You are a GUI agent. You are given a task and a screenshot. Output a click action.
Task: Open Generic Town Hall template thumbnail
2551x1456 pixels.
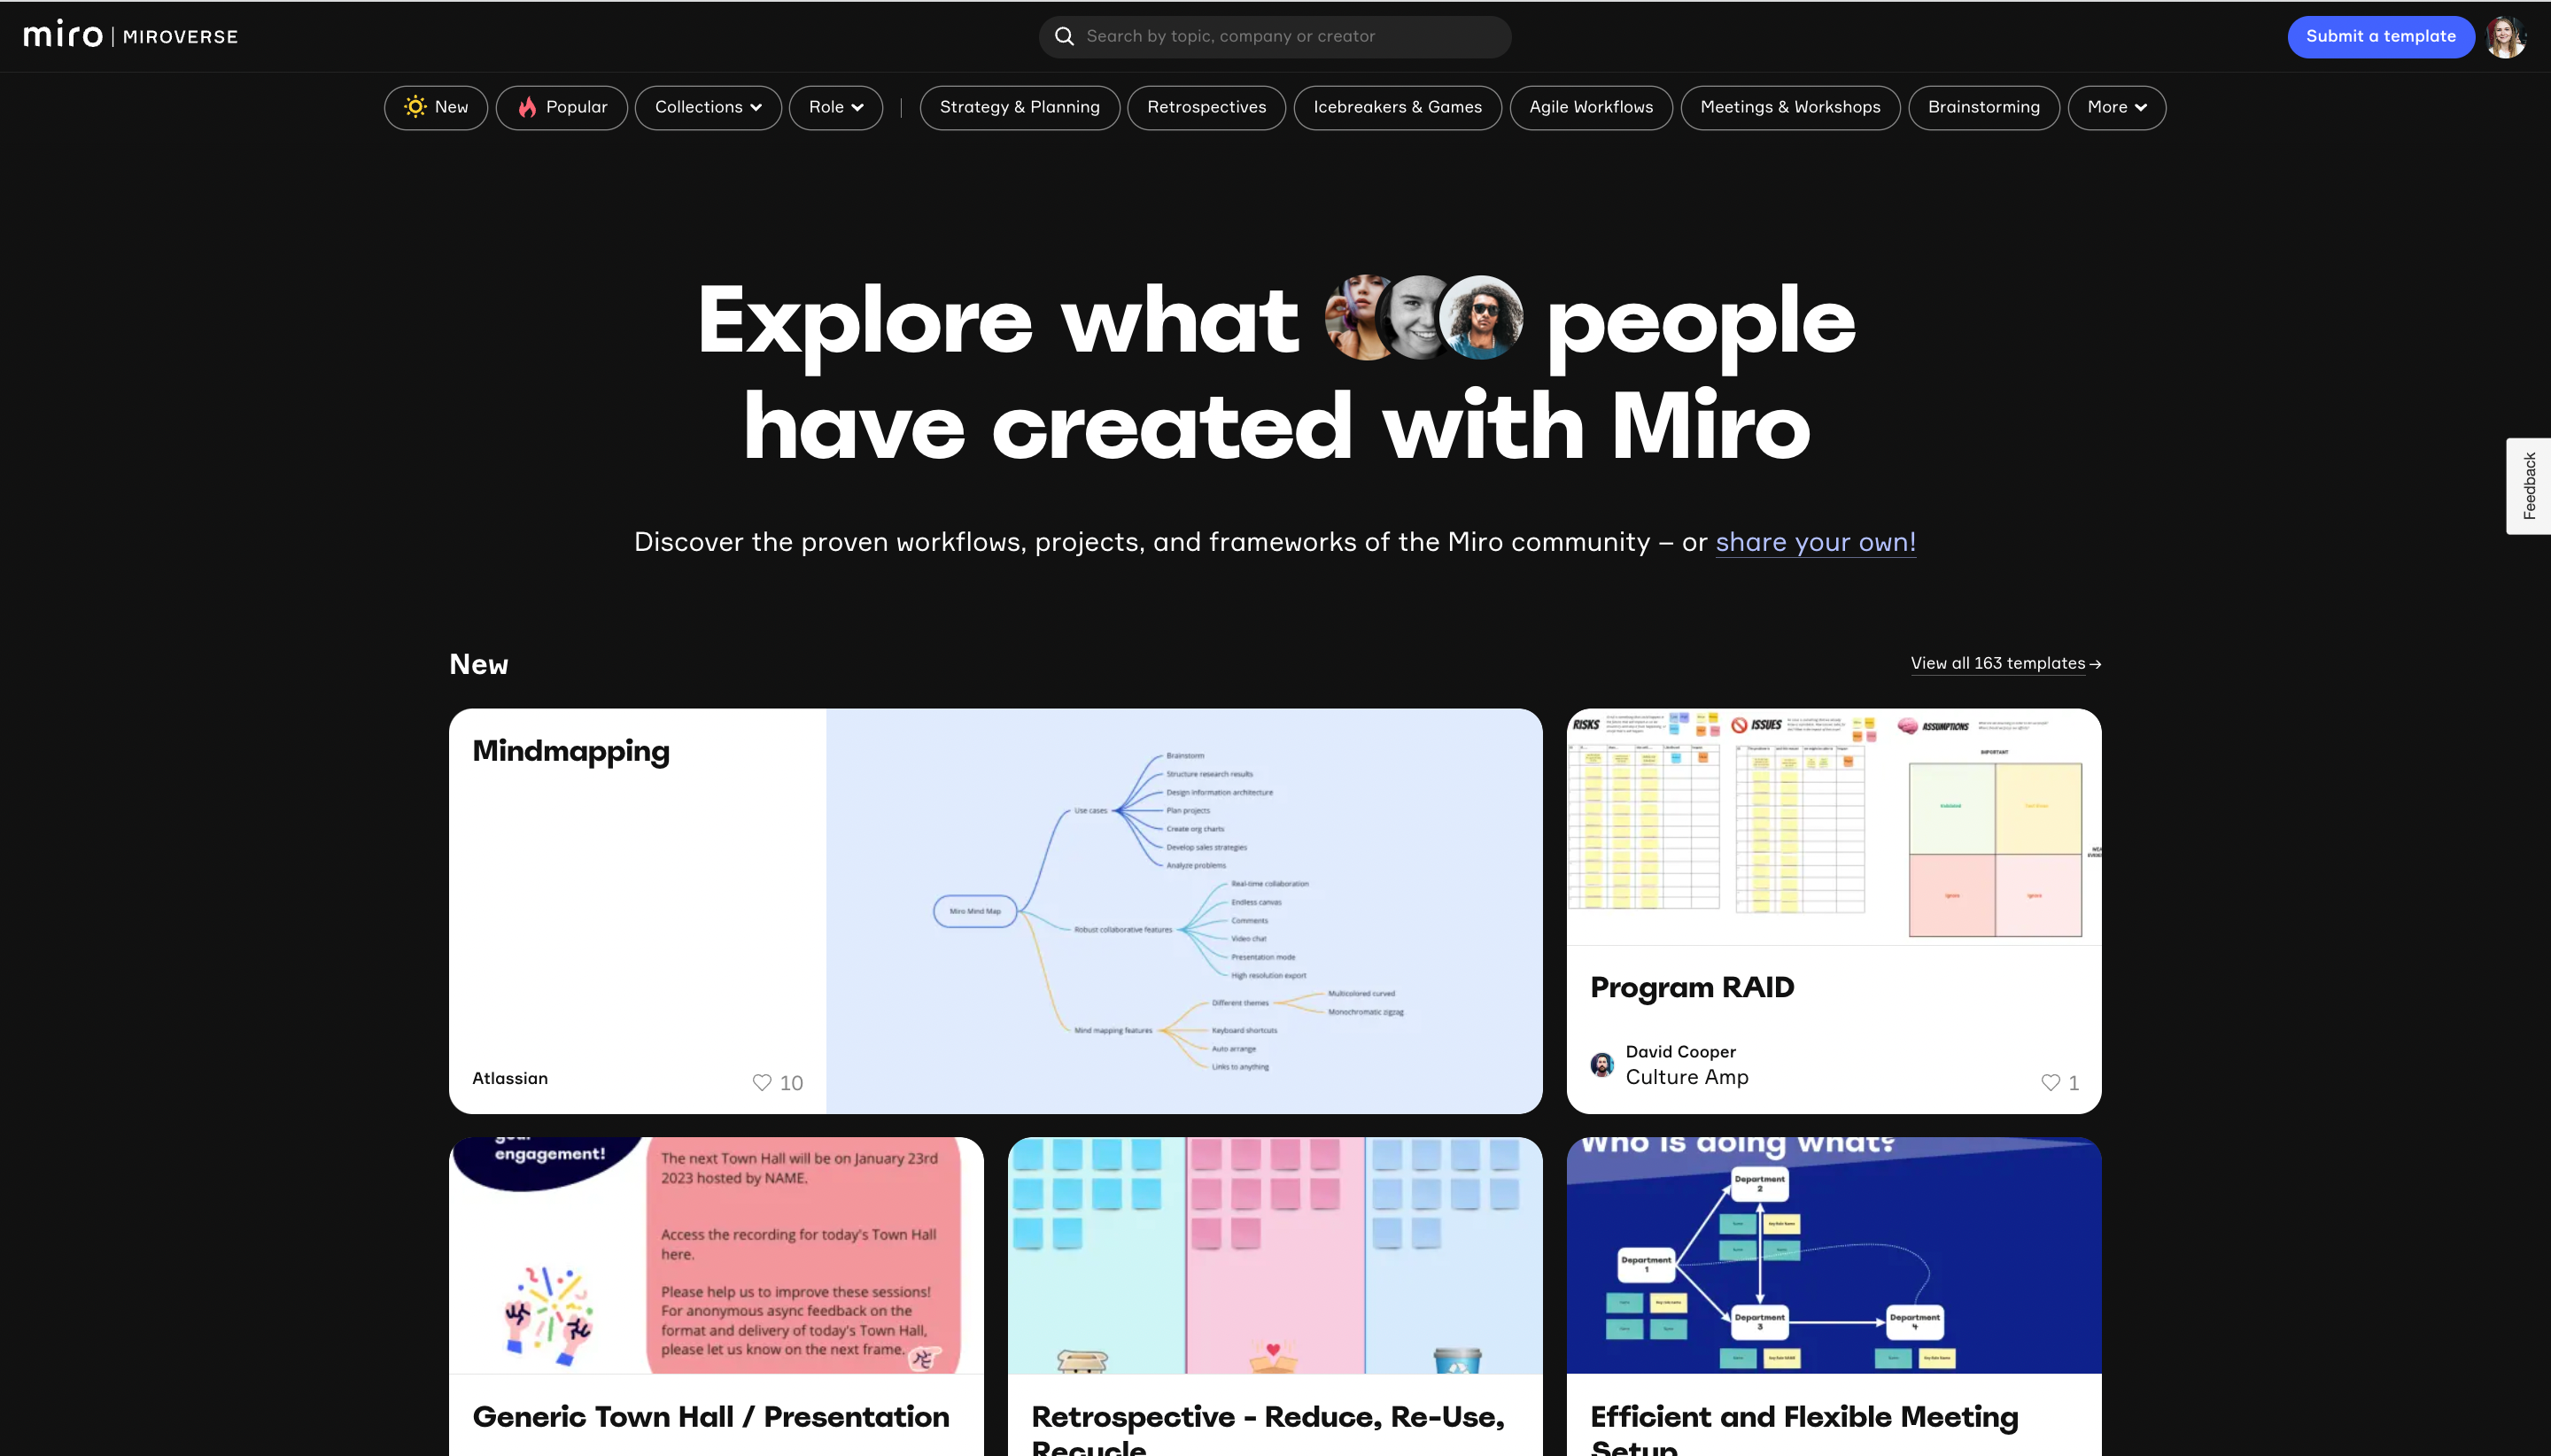coord(716,1255)
